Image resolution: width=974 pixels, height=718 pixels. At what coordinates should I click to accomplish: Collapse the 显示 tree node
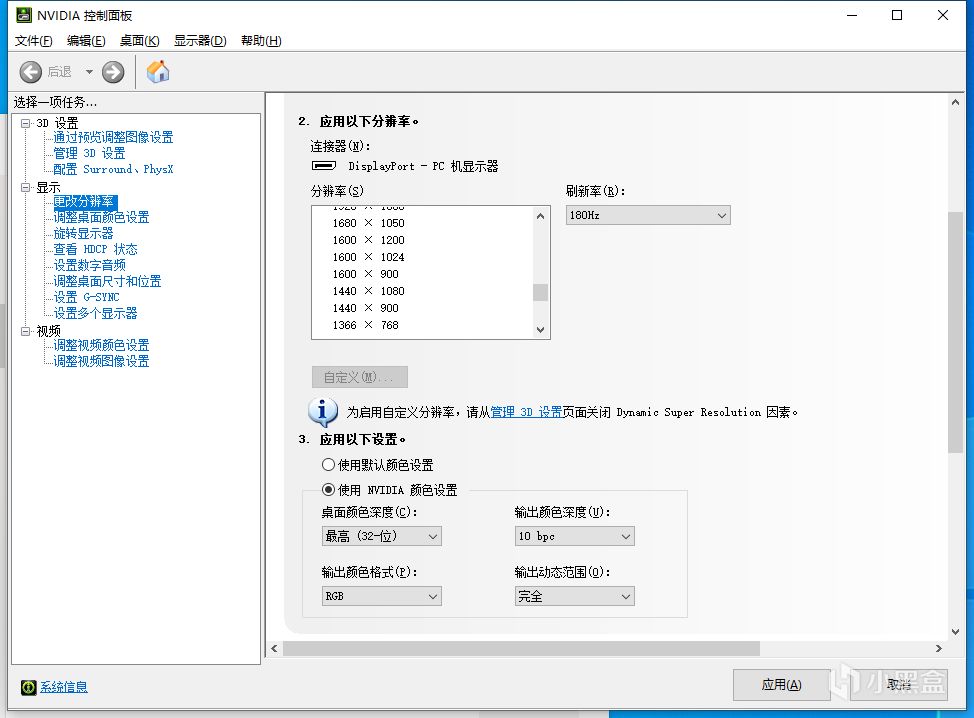click(25, 187)
